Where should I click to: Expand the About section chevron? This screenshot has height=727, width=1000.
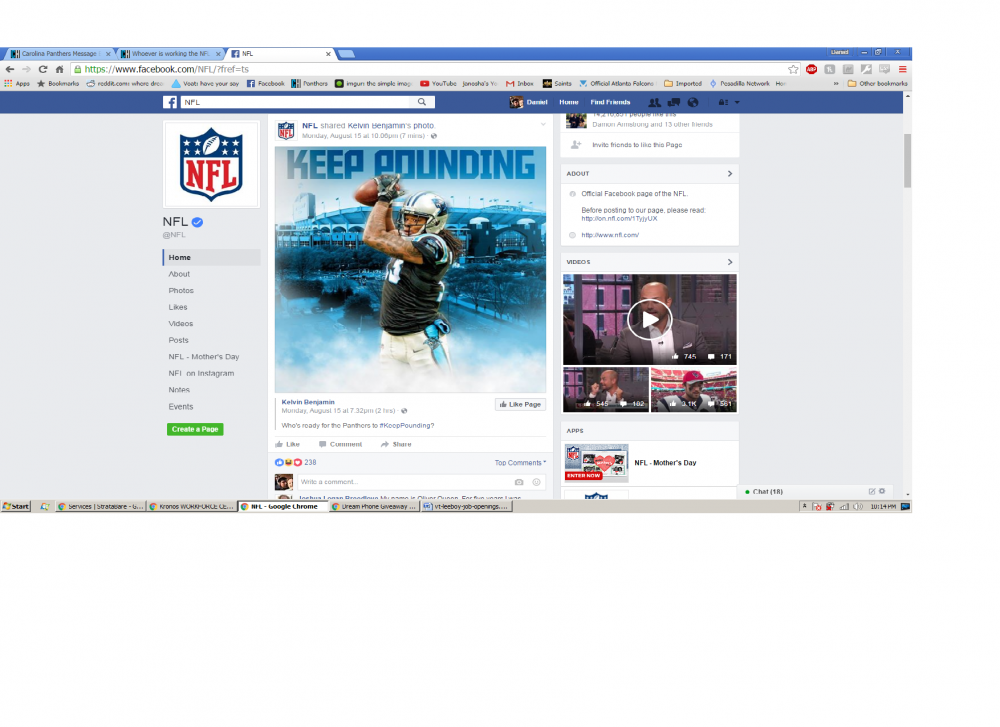730,173
